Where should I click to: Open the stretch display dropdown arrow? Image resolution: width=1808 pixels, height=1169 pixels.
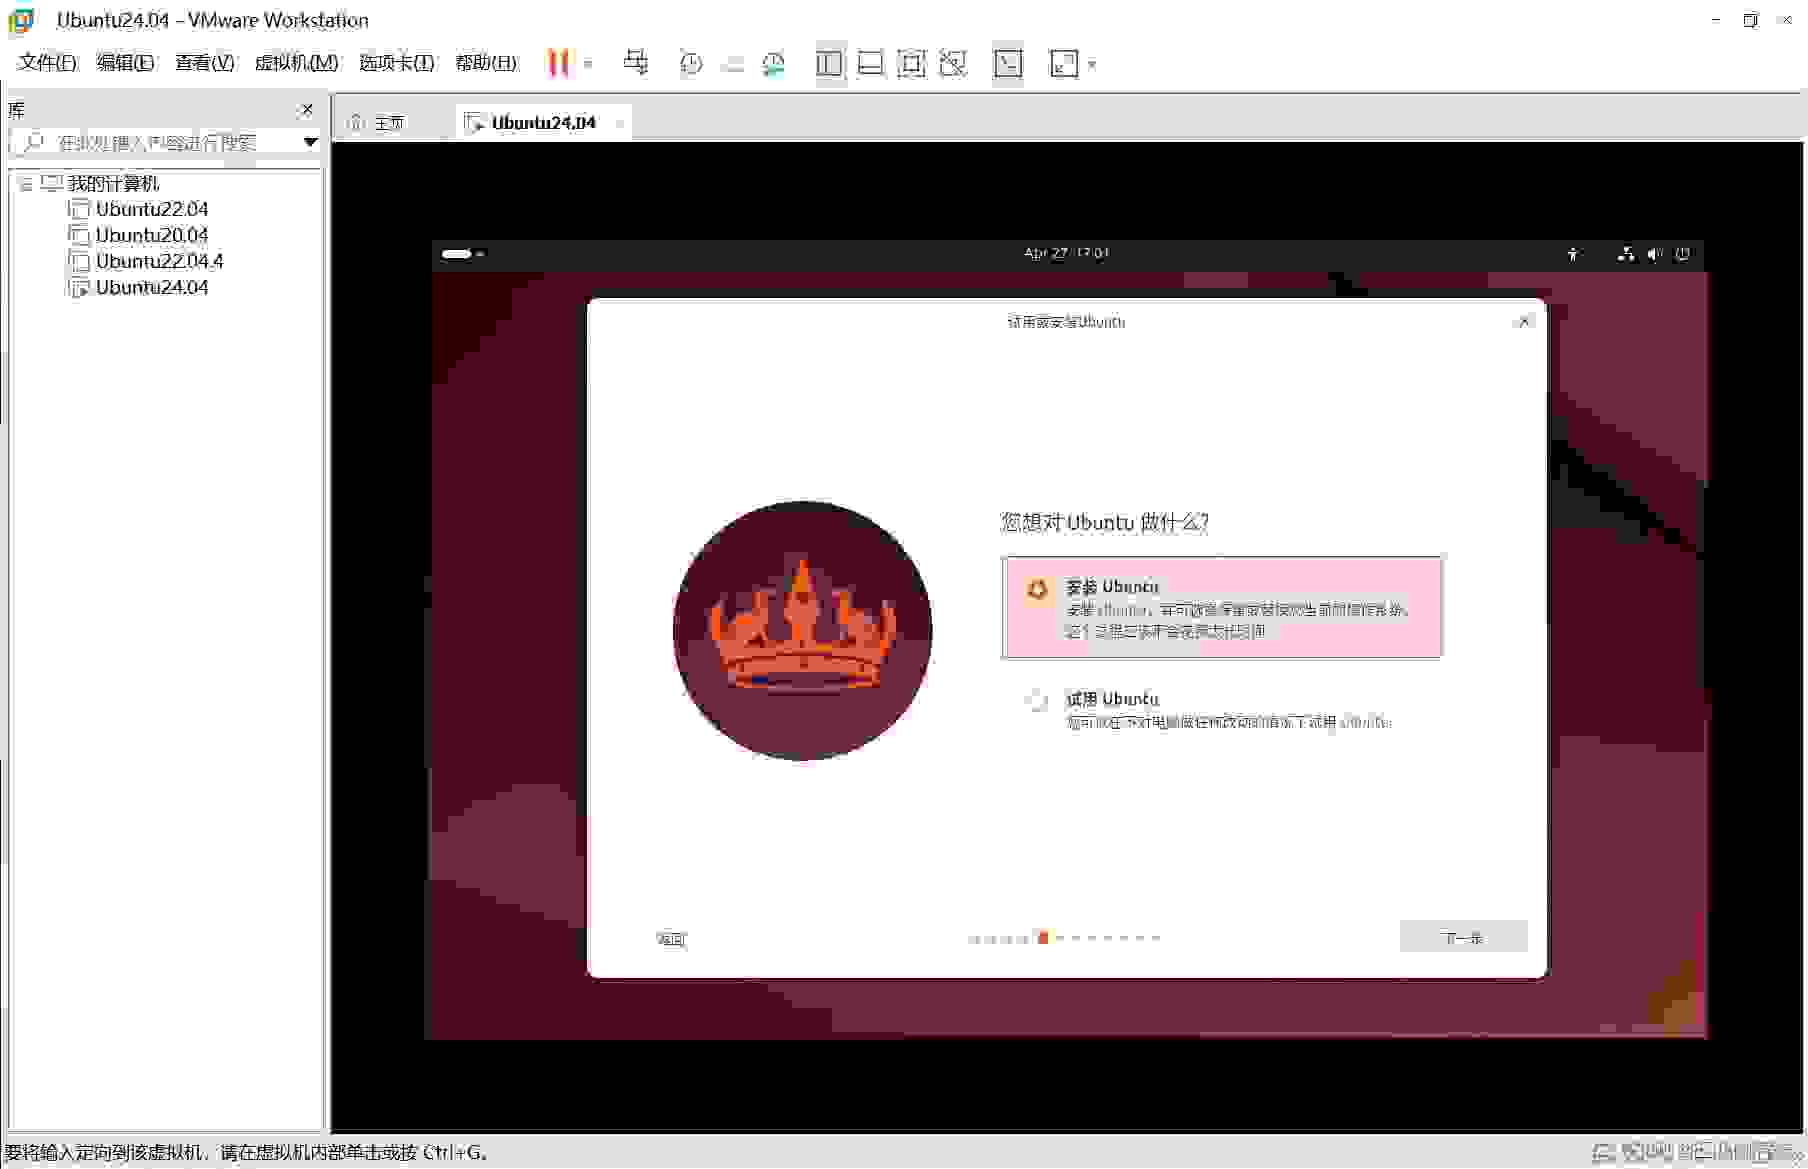click(x=1092, y=64)
